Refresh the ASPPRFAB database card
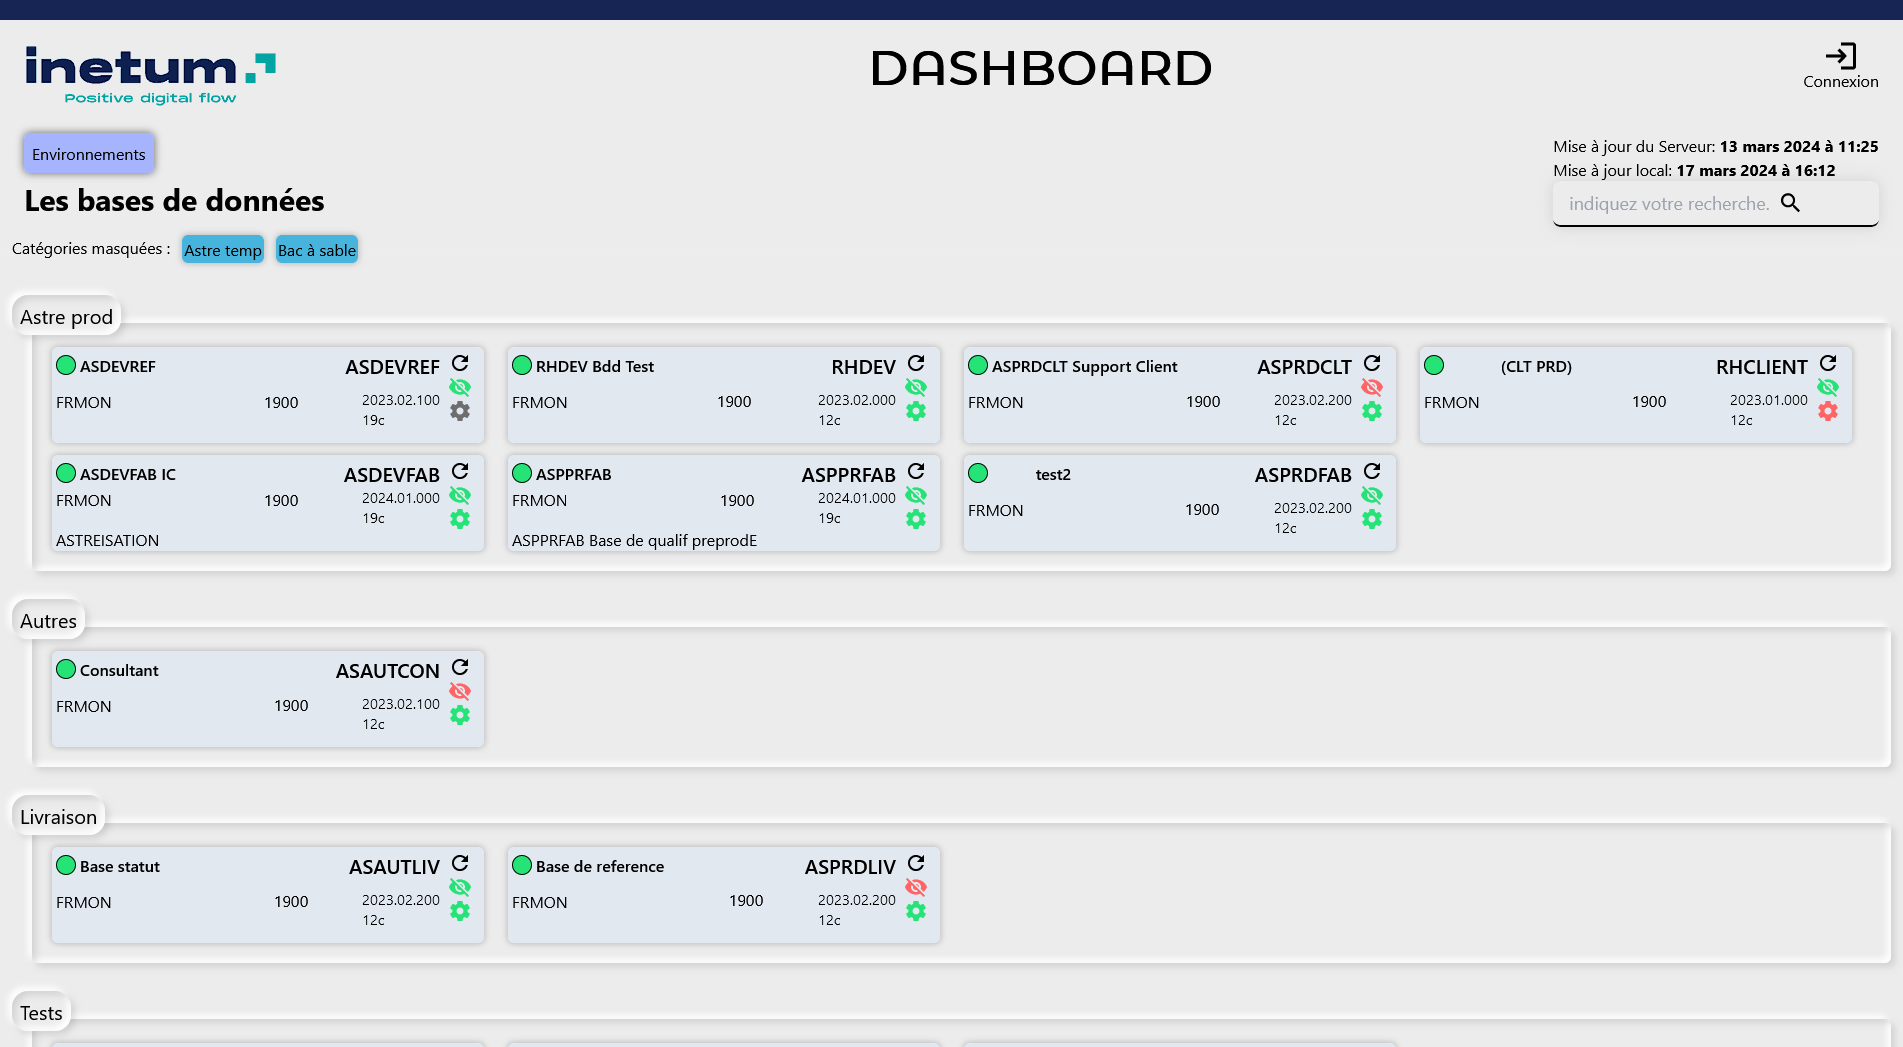Image resolution: width=1903 pixels, height=1047 pixels. tap(916, 471)
